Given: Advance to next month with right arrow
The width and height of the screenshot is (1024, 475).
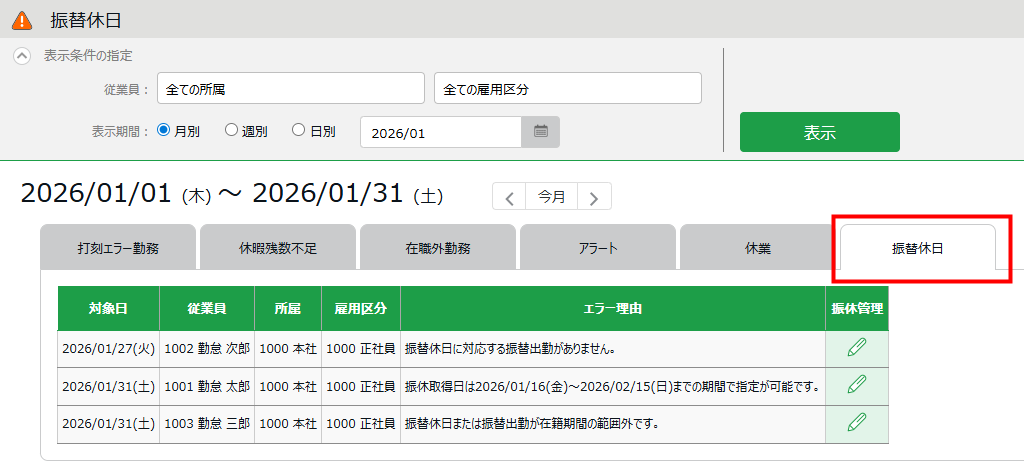Looking at the screenshot, I should [x=594, y=197].
